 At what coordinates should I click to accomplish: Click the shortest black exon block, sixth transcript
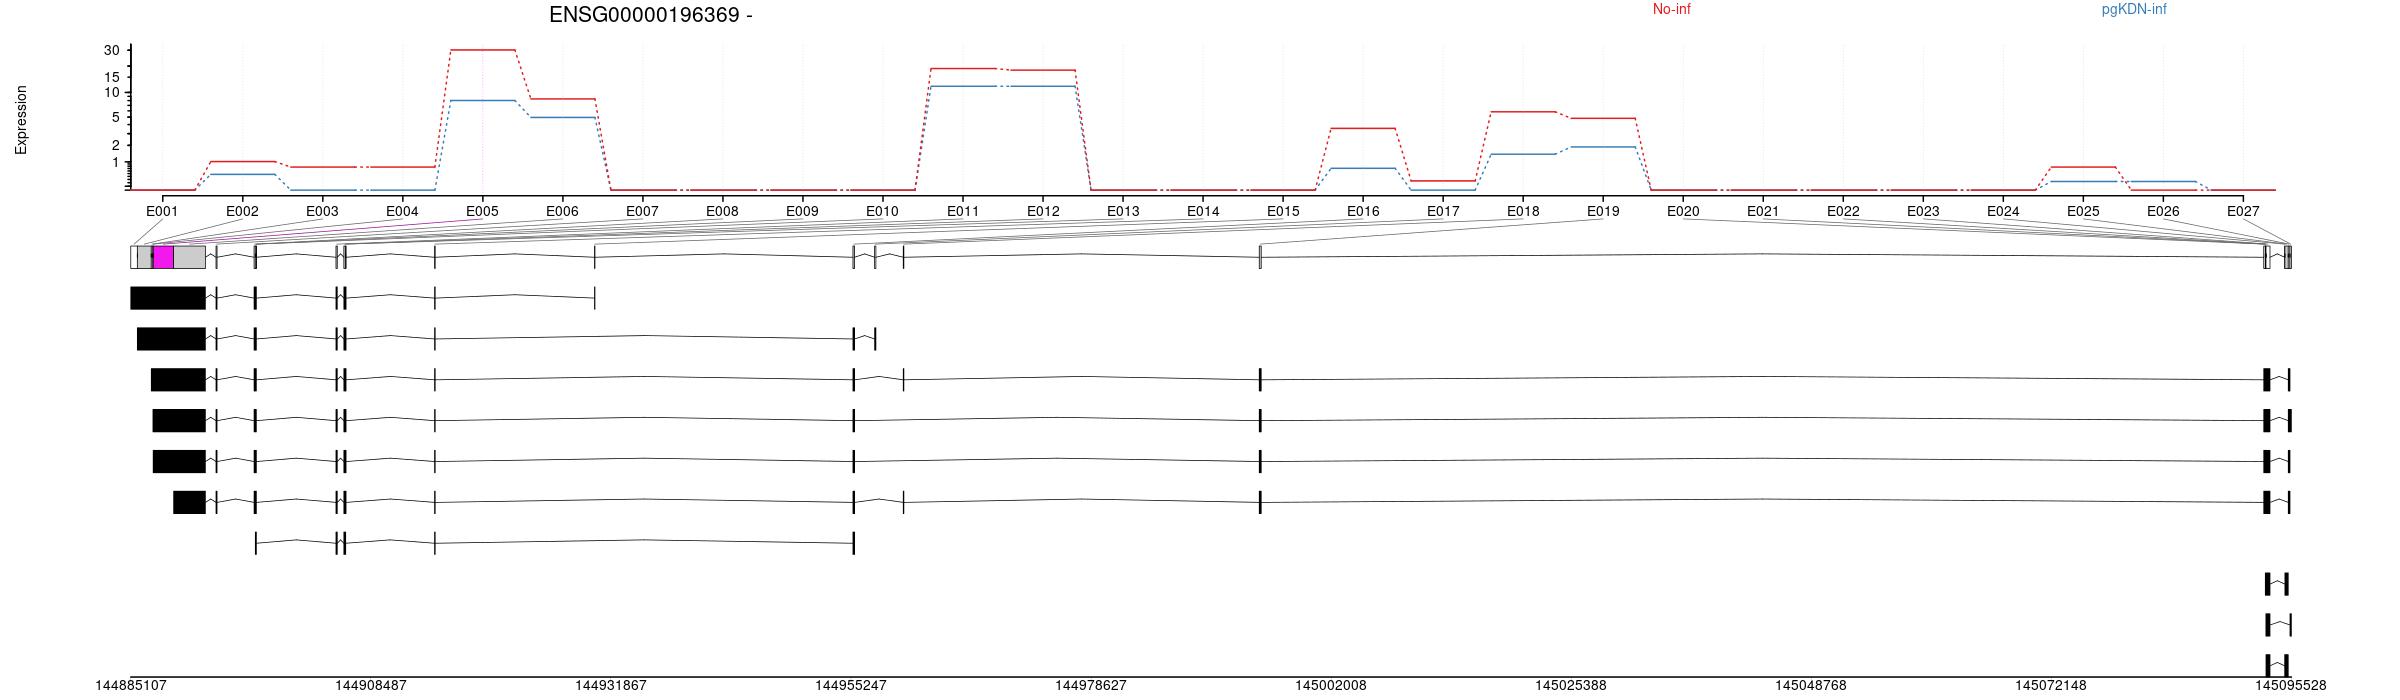189,502
